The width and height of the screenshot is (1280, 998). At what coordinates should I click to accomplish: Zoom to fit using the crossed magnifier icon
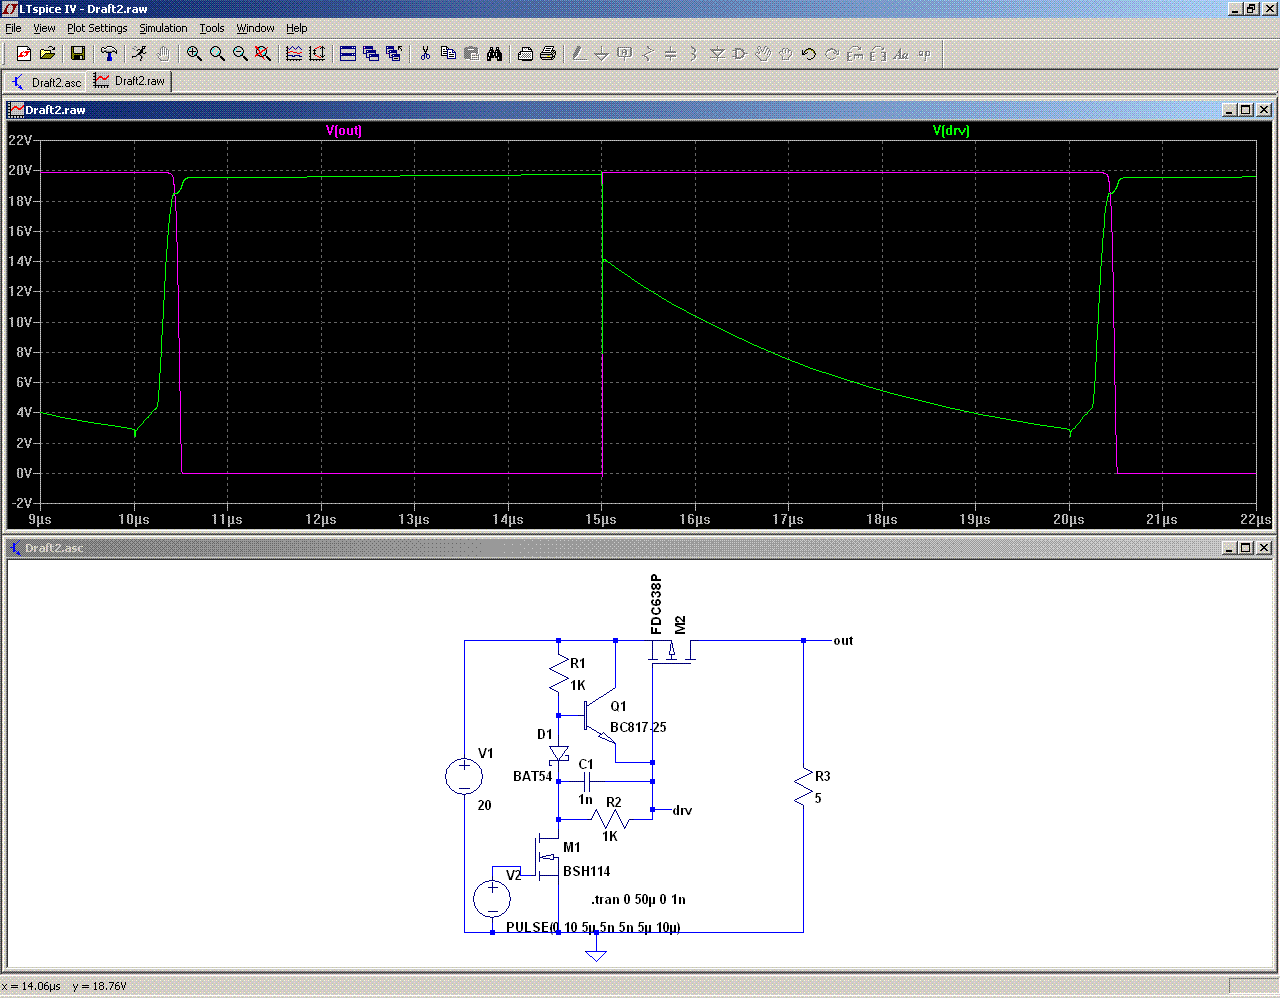tap(263, 54)
